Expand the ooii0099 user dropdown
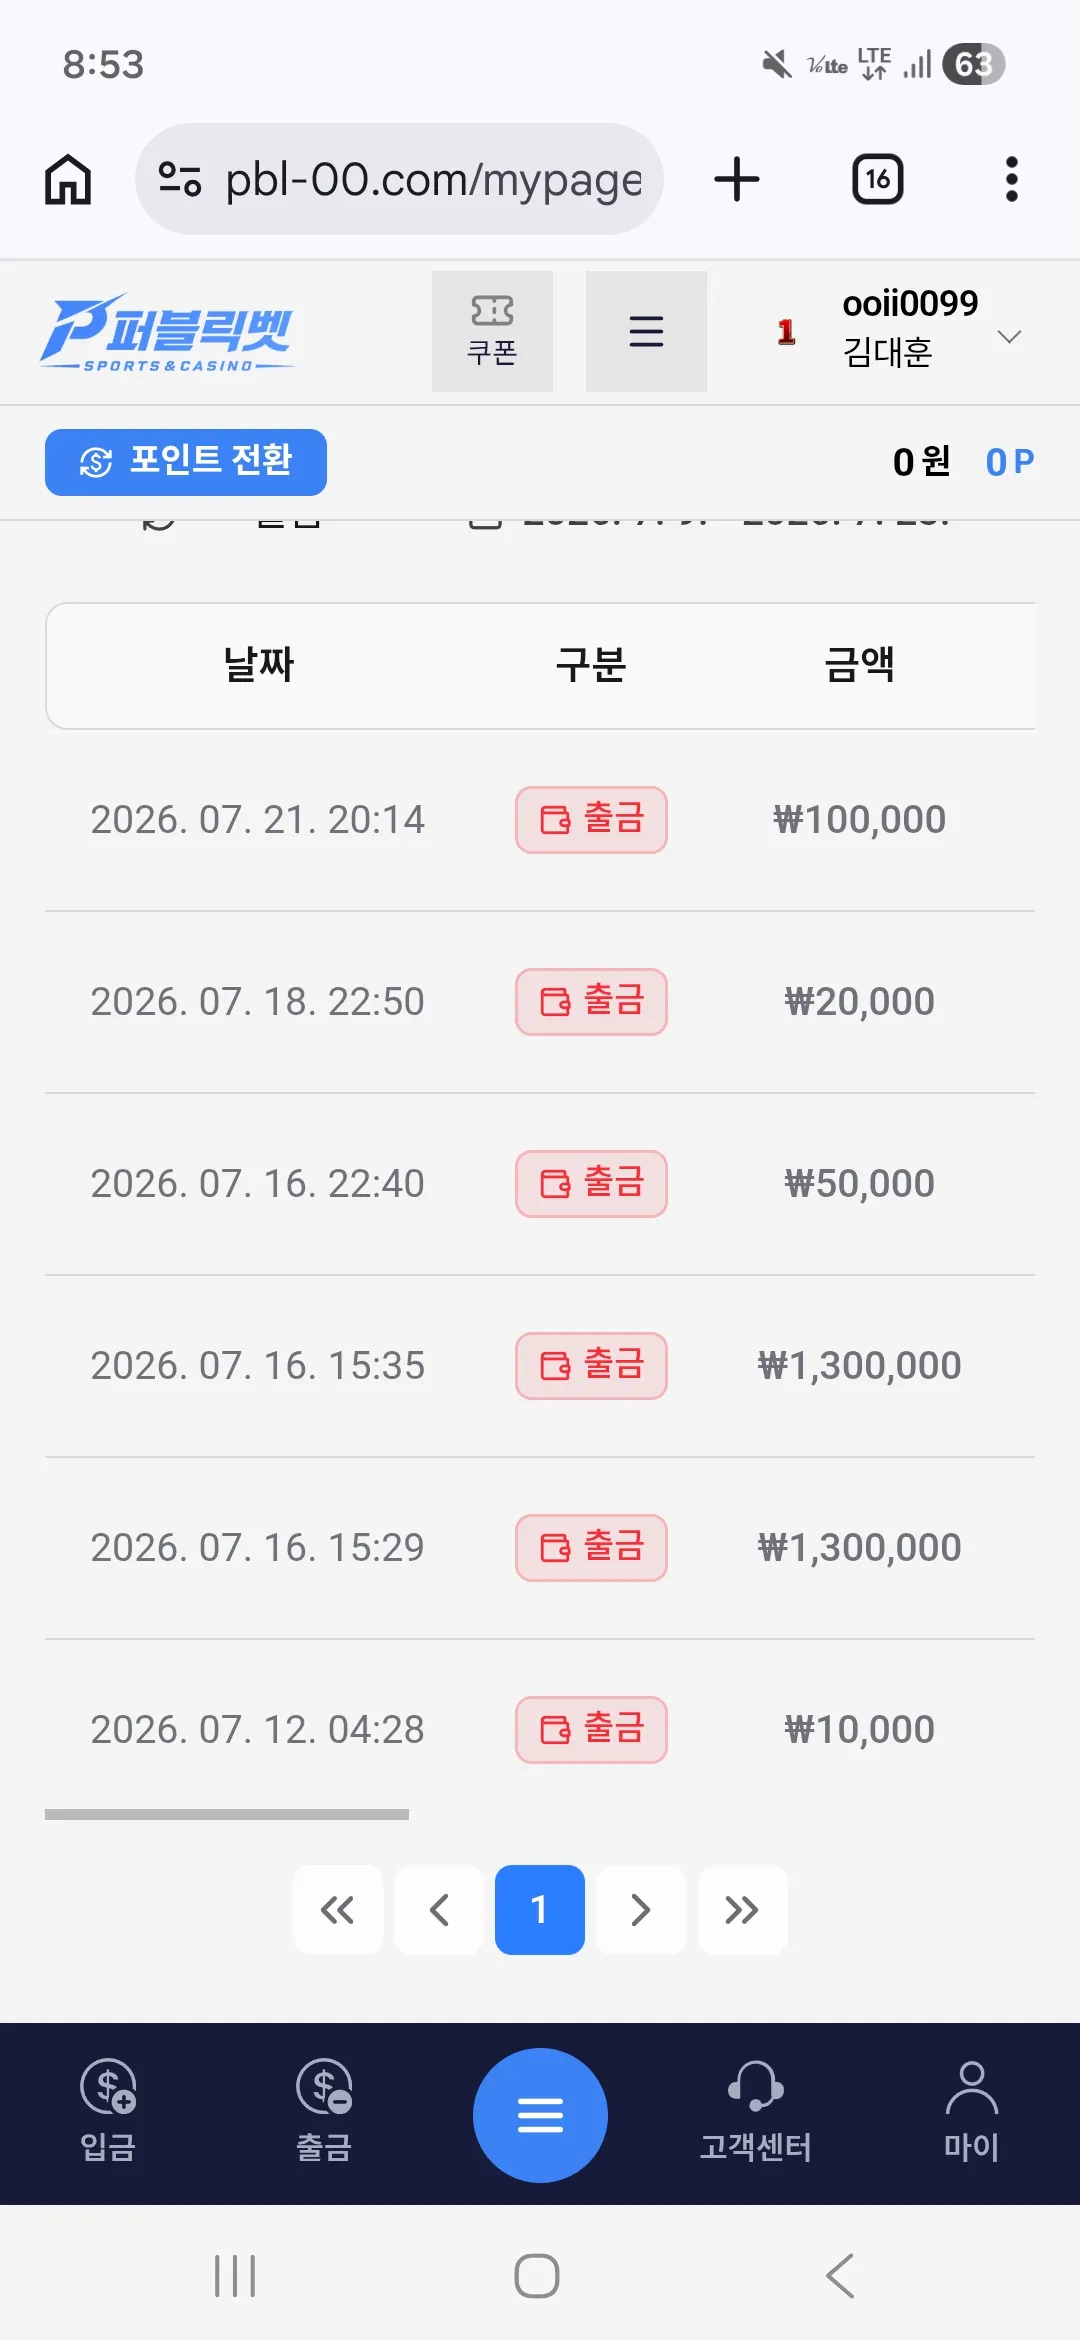This screenshot has width=1080, height=2340. 1009,337
